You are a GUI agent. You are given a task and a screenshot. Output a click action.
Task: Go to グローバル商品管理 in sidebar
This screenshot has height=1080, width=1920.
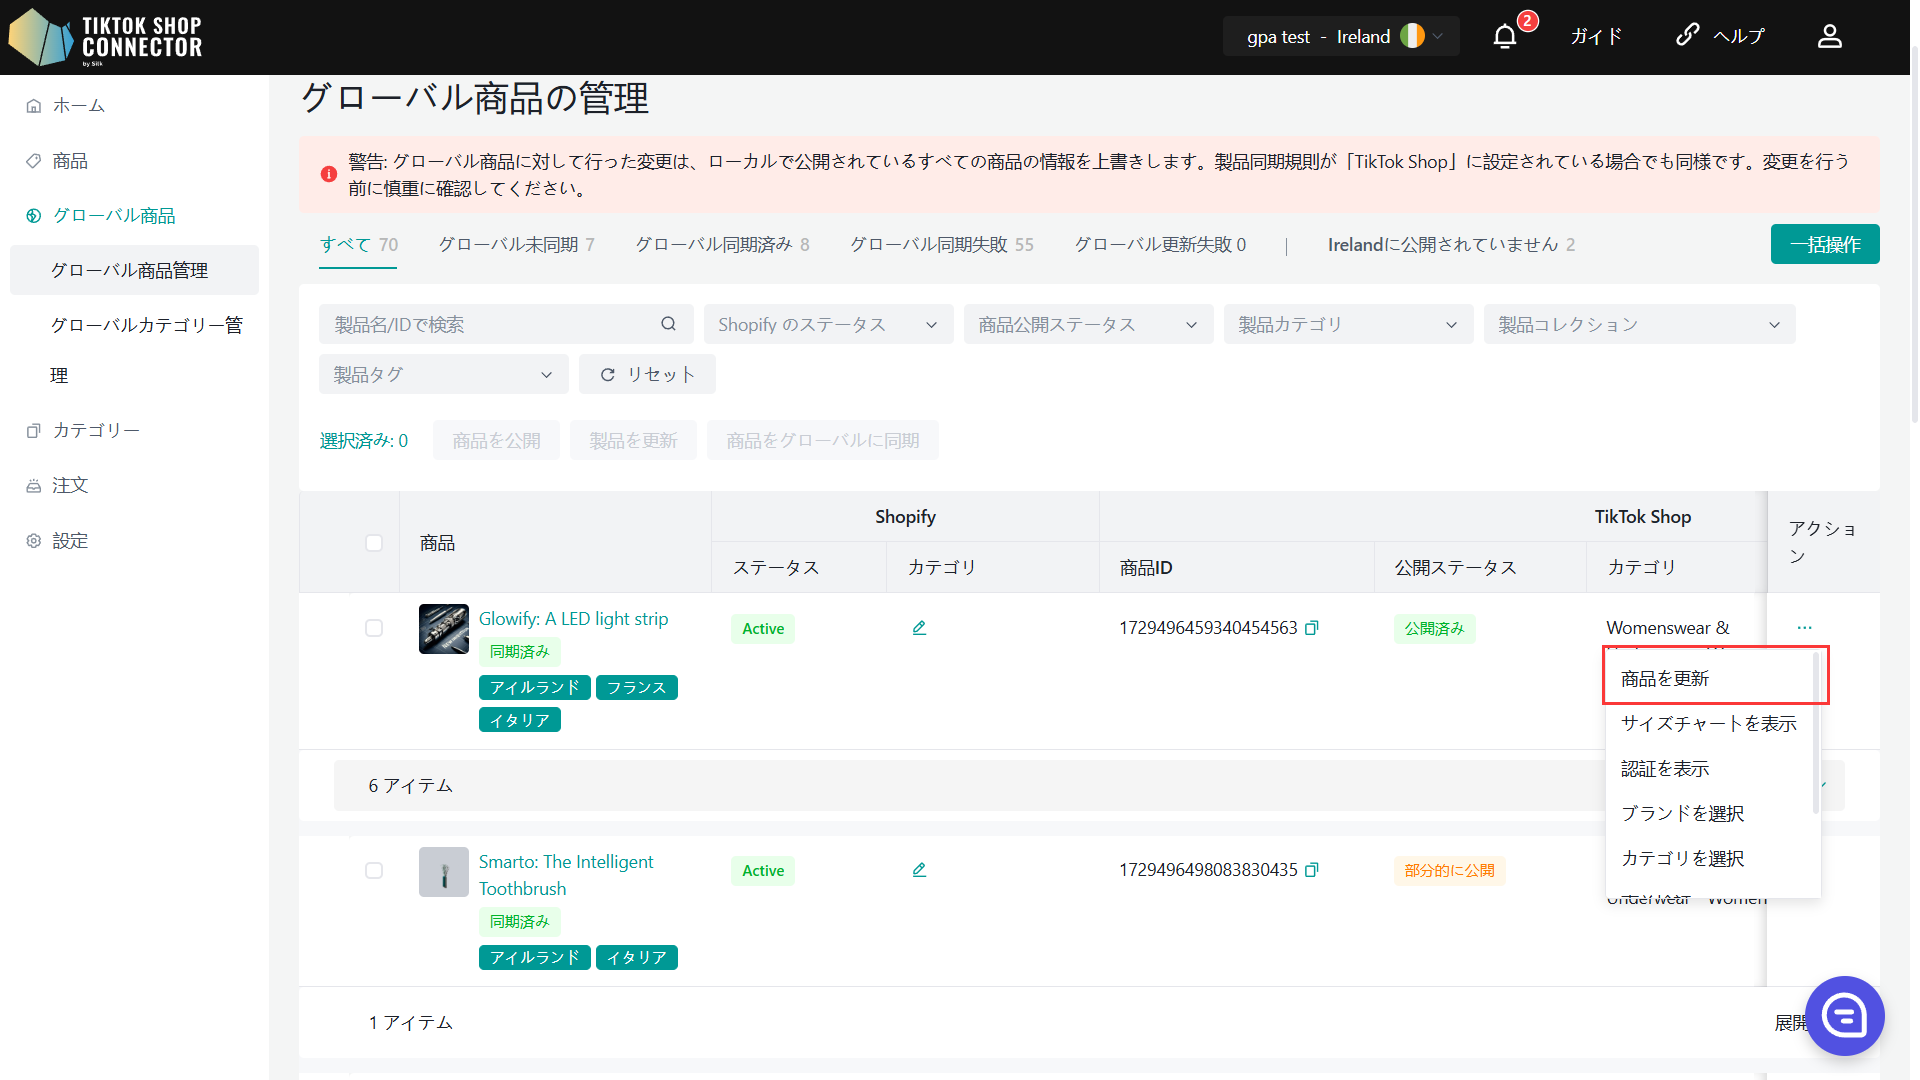click(134, 271)
